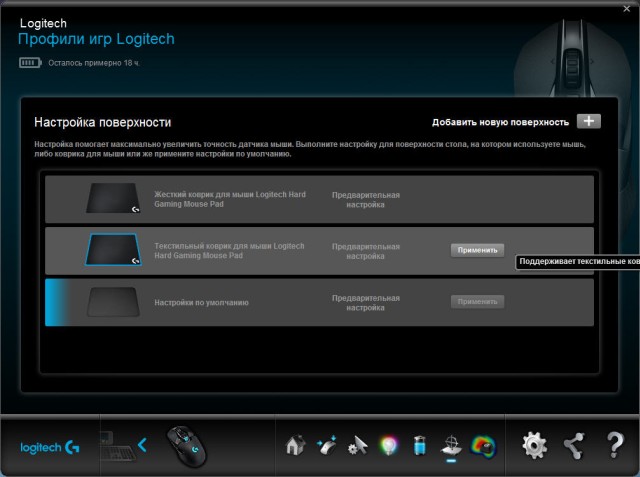This screenshot has height=477, width=640.
Task: Click 'Текстильный коврик для мыши Logitech' text
Action: coord(229,246)
